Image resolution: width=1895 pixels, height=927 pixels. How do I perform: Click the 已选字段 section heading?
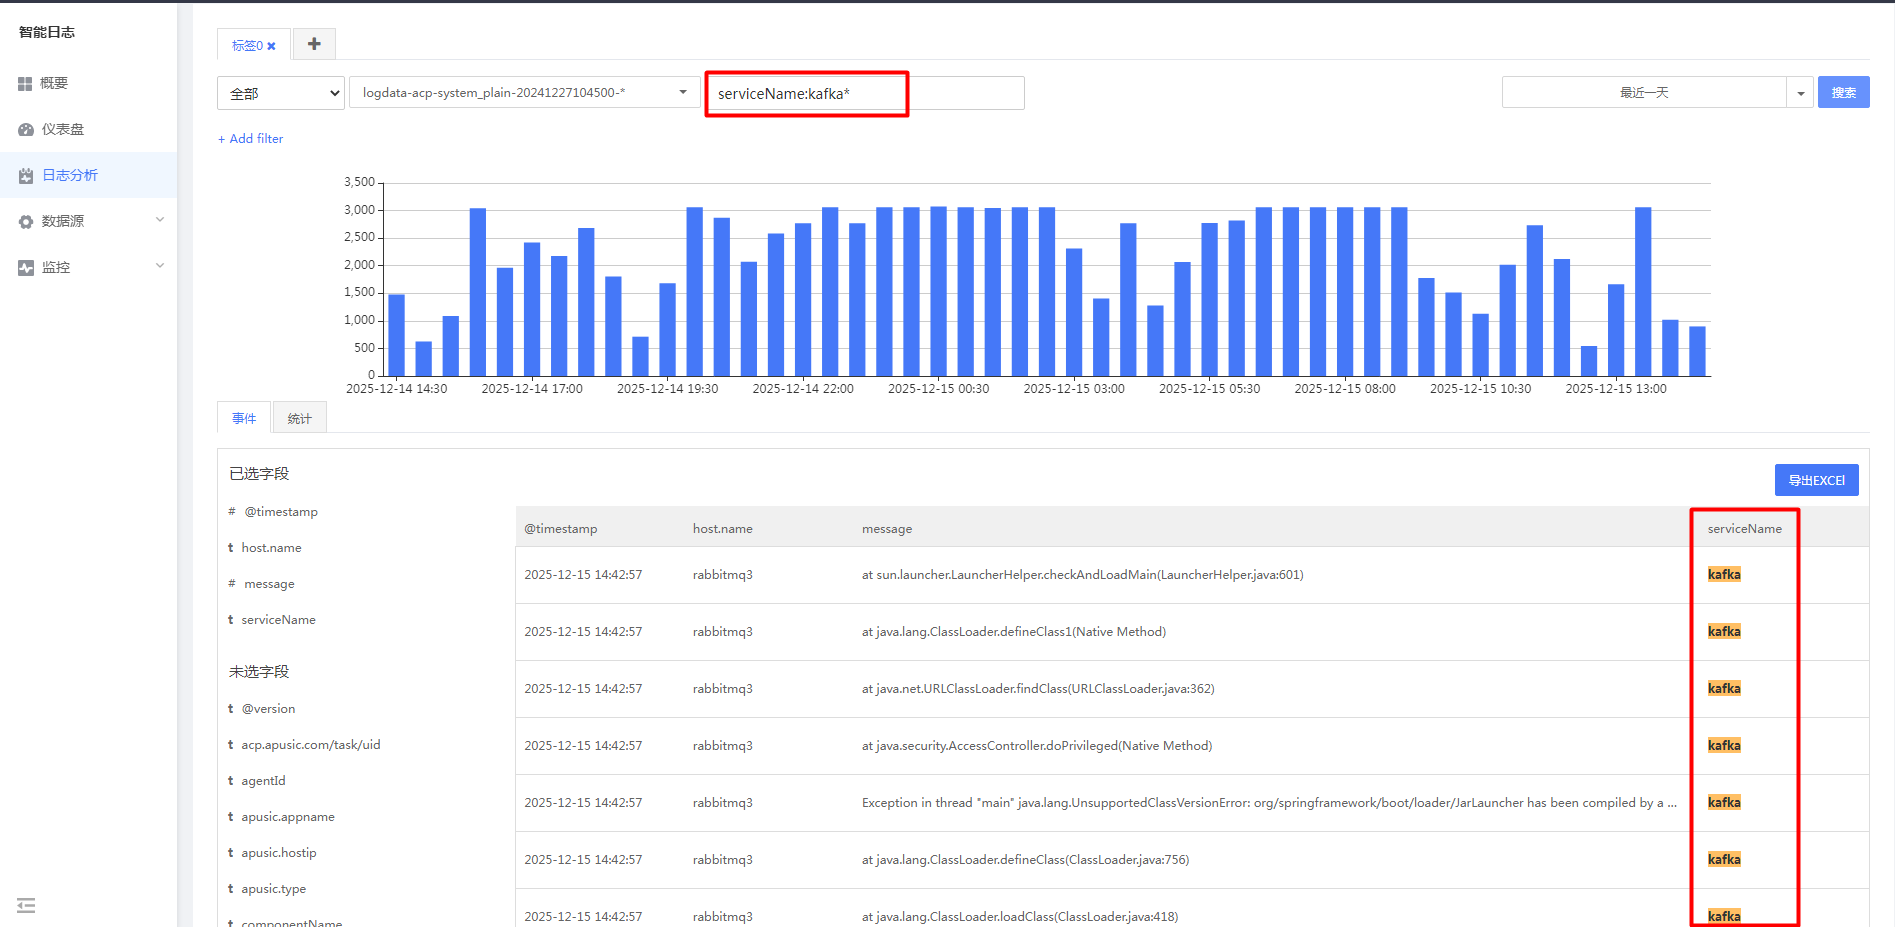click(x=259, y=474)
